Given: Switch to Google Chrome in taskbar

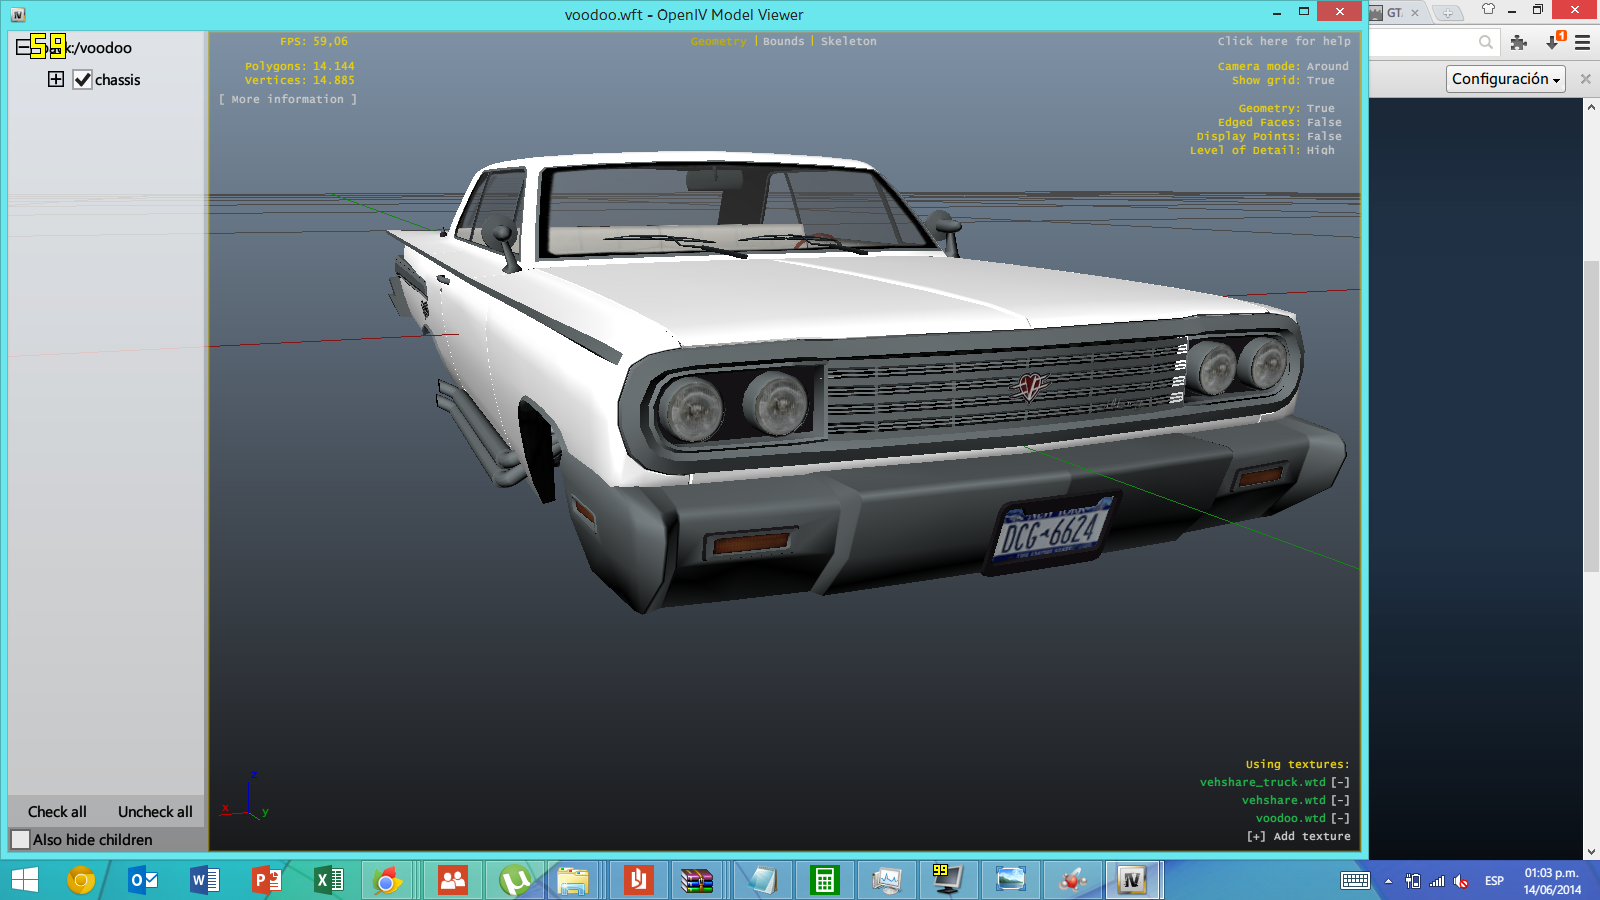Looking at the screenshot, I should tap(388, 880).
